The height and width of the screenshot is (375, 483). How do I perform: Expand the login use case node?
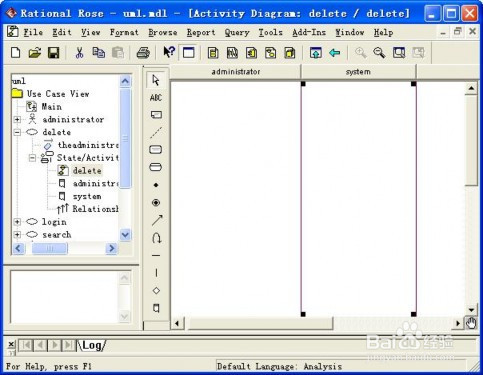[17, 222]
